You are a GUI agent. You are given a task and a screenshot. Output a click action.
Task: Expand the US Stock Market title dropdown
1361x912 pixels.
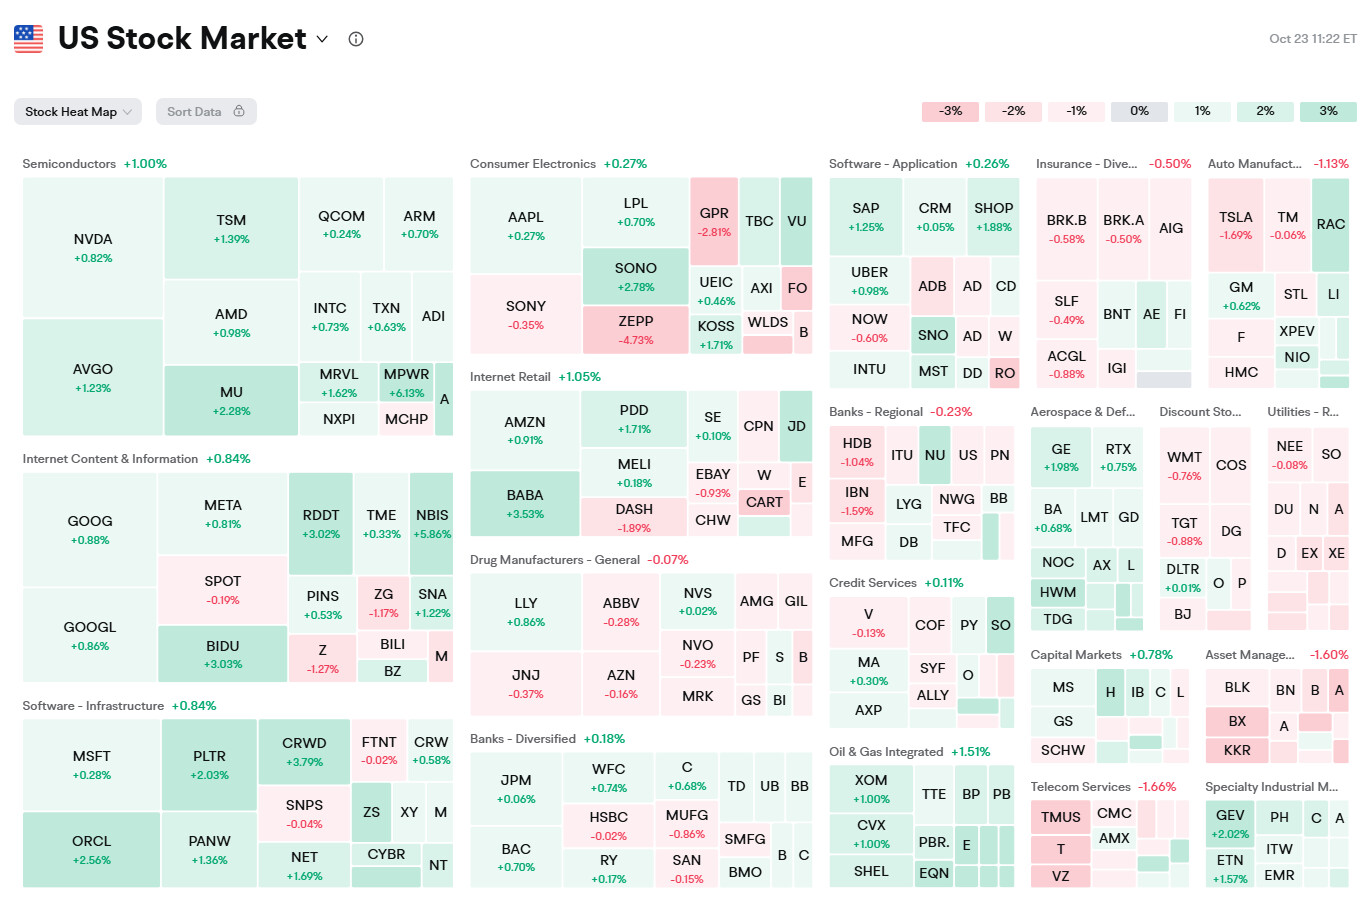(322, 39)
